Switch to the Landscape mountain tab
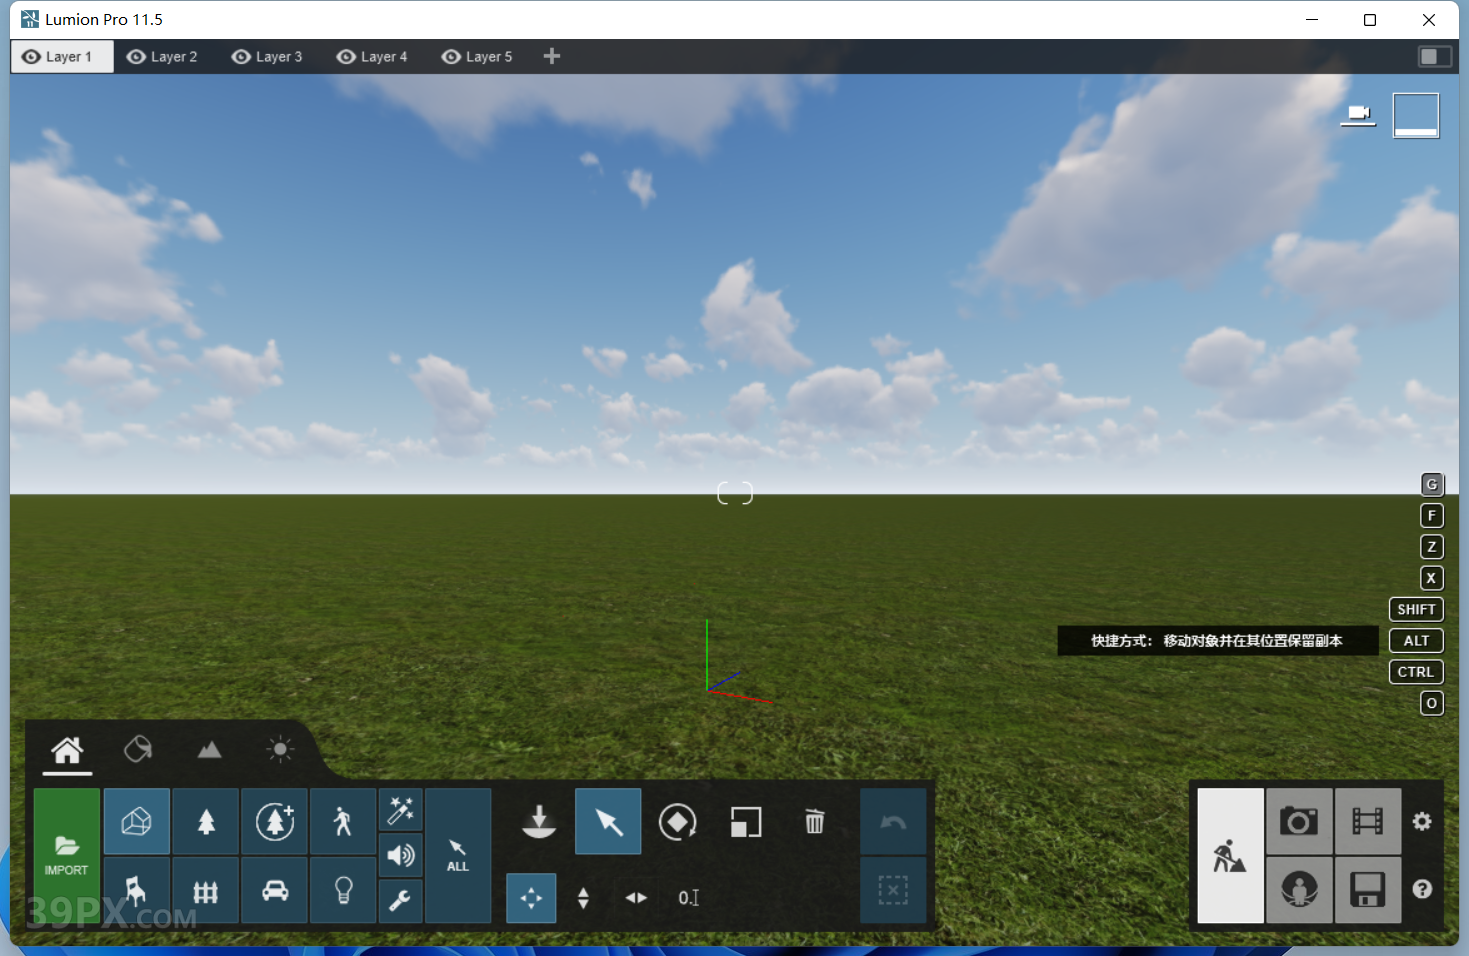 pos(209,750)
